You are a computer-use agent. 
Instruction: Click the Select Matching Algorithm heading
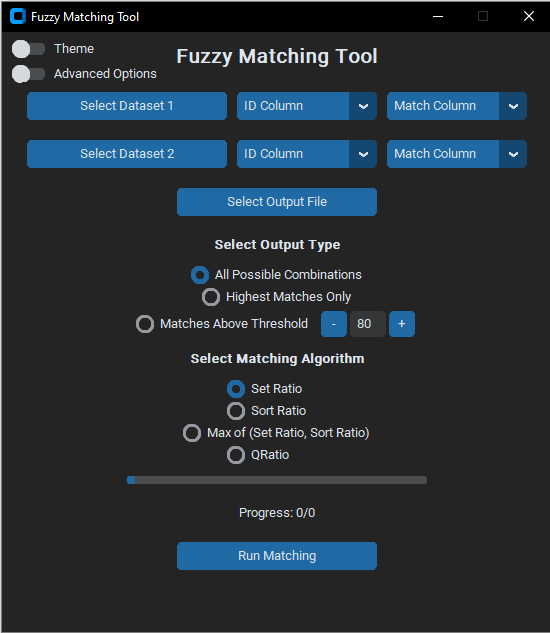click(277, 358)
